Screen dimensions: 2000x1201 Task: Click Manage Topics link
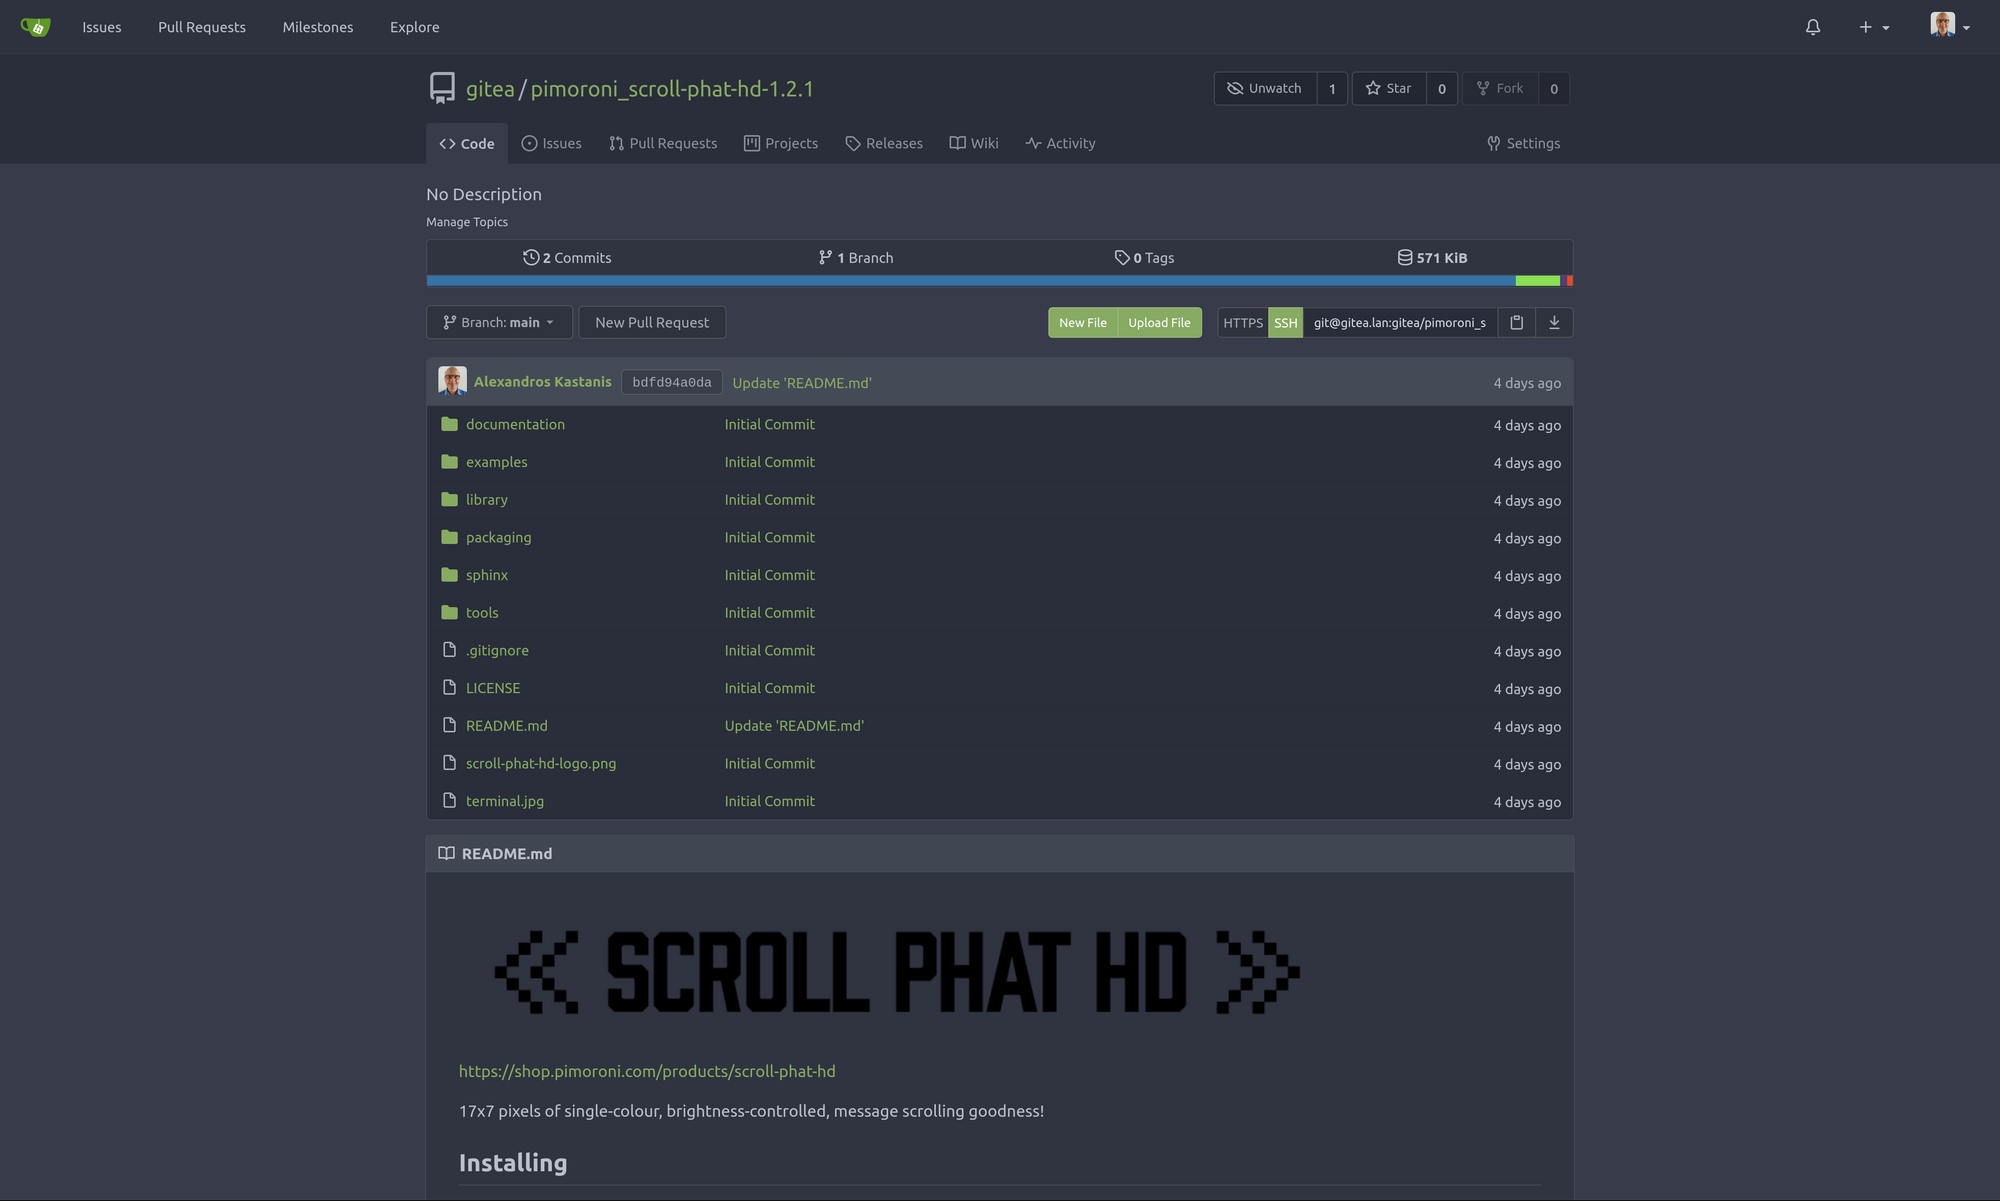[x=467, y=222]
